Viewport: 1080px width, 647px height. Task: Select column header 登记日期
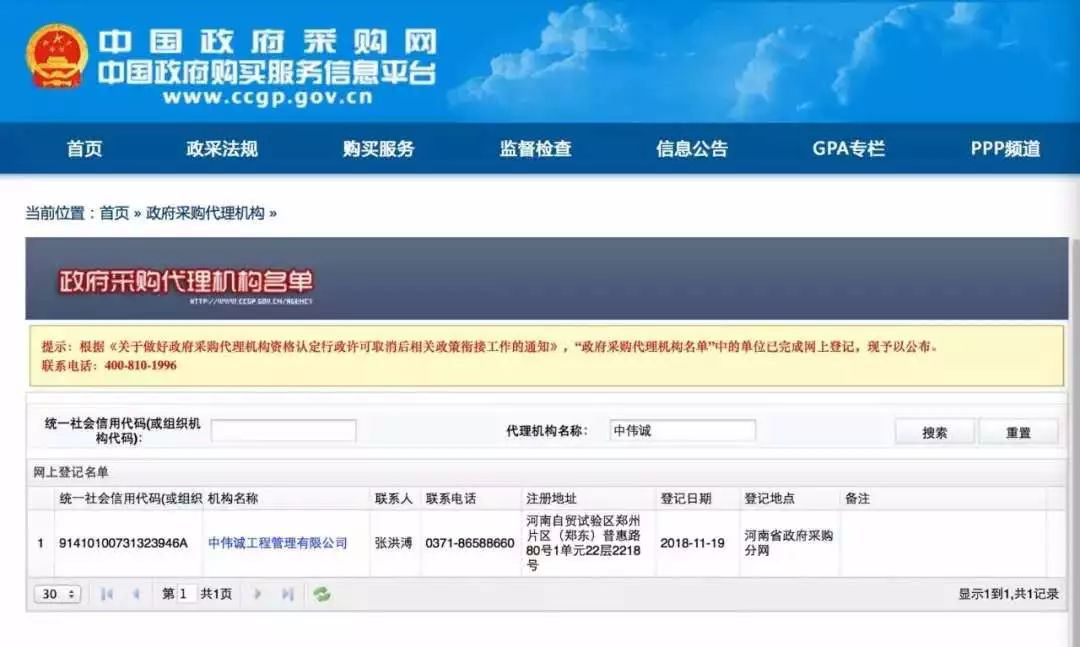pos(685,498)
